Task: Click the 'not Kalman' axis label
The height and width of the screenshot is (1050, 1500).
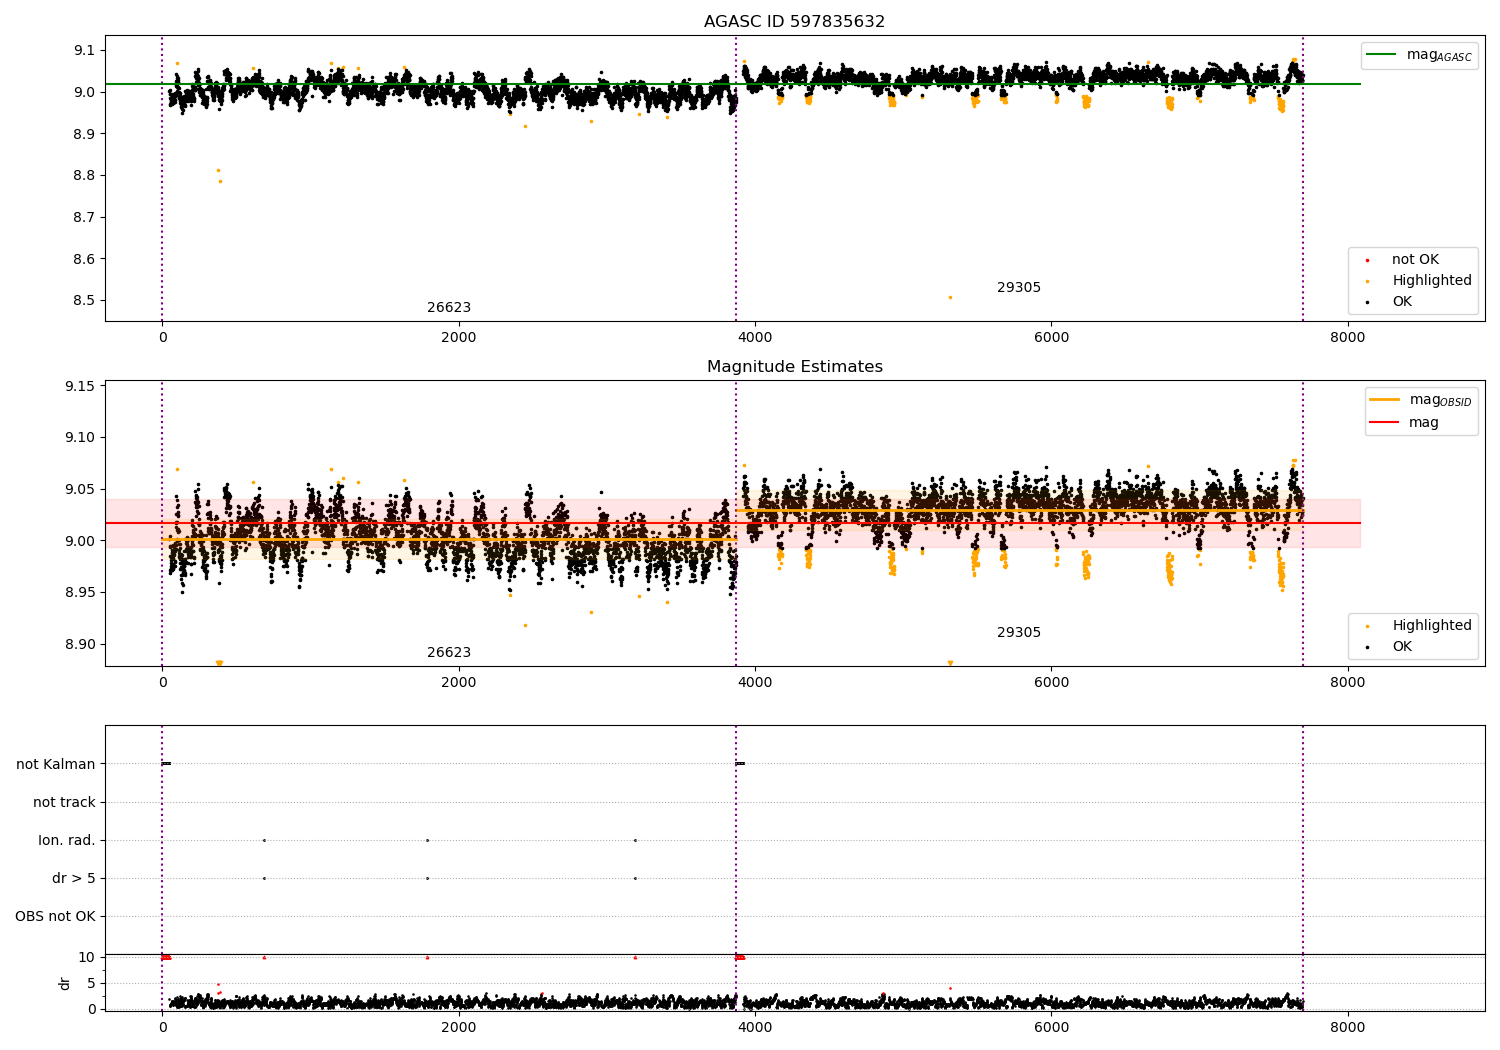Action: click(x=56, y=764)
